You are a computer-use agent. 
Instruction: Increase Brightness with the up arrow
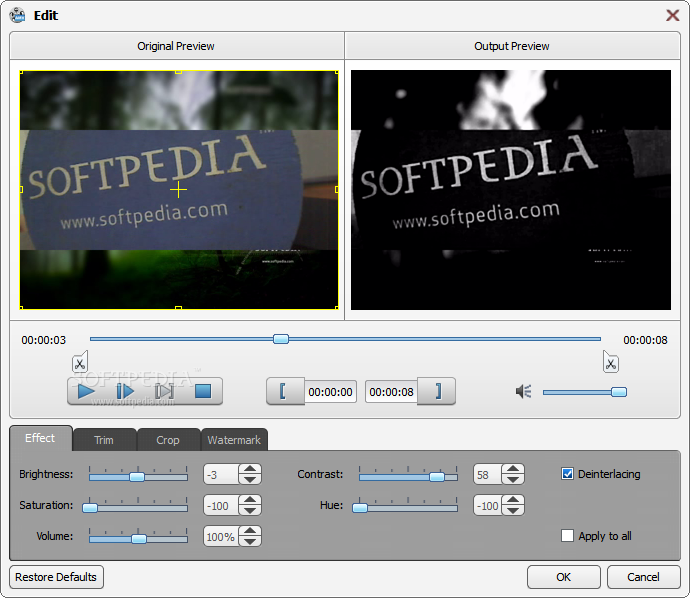coord(250,469)
